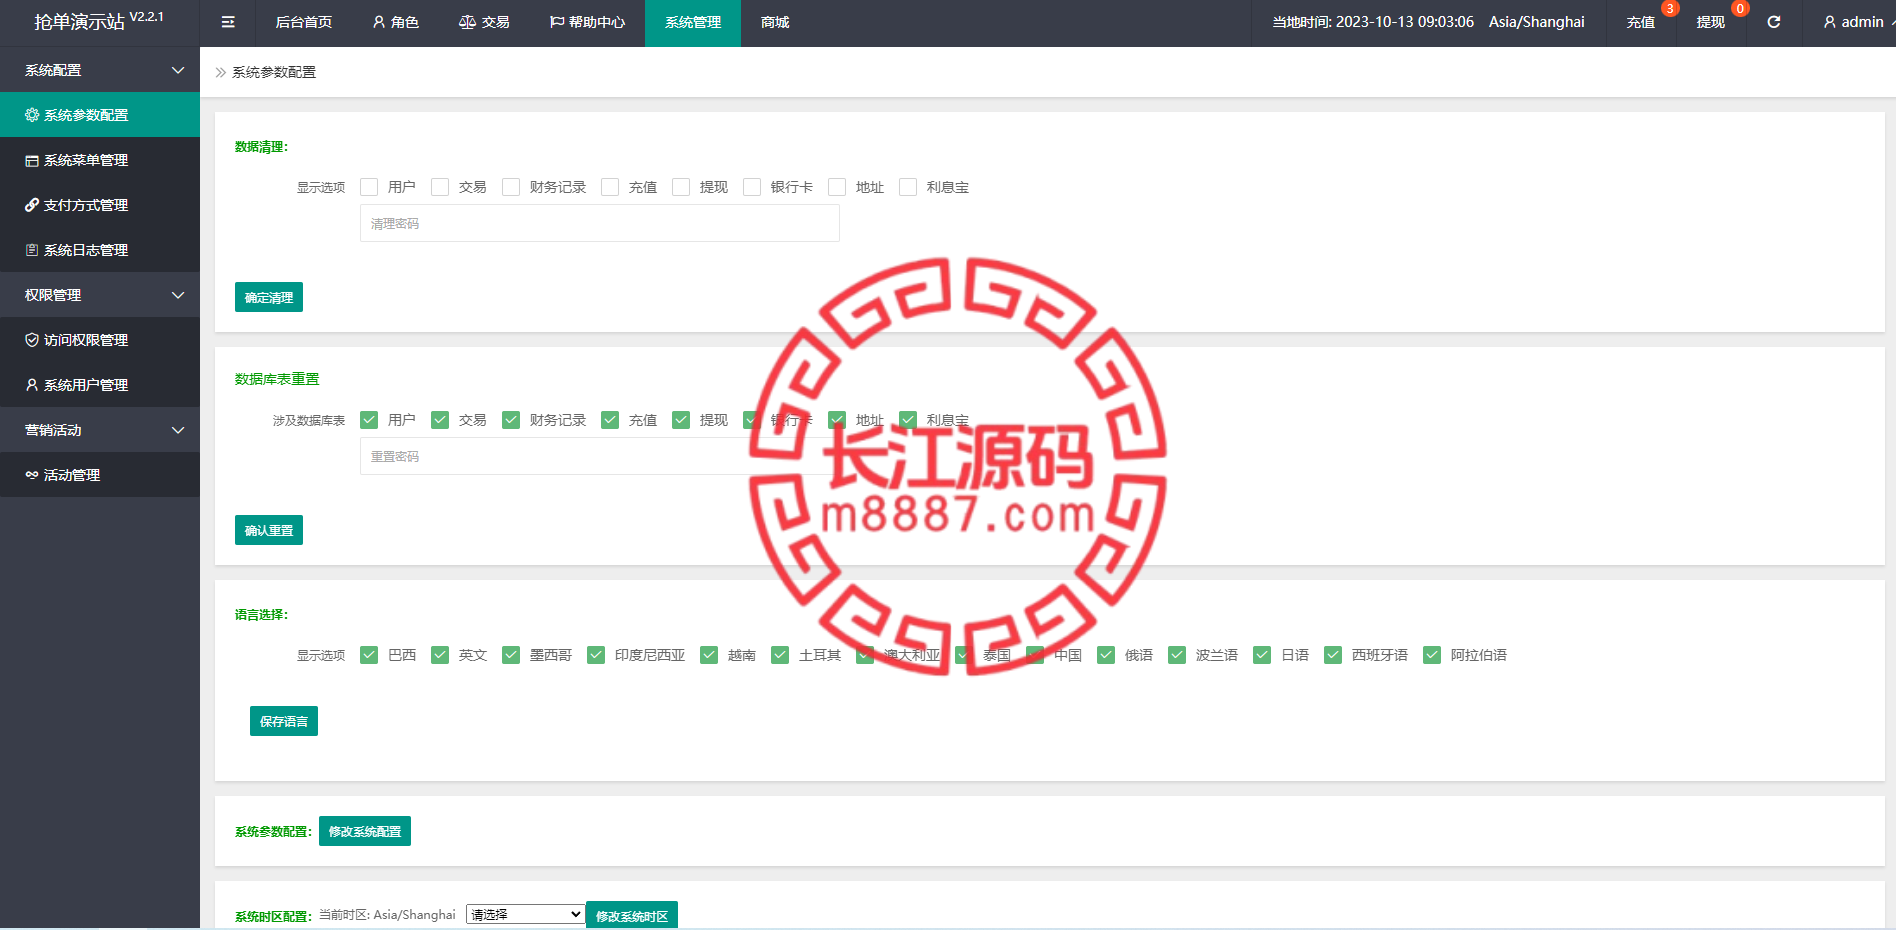The width and height of the screenshot is (1896, 930).
Task: Switch to the 交易 top tab
Action: point(484,22)
